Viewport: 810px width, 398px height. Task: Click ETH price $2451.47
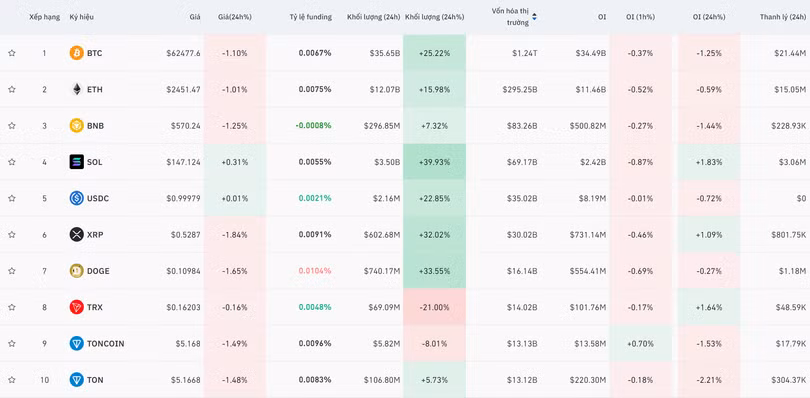pyautogui.click(x=183, y=89)
